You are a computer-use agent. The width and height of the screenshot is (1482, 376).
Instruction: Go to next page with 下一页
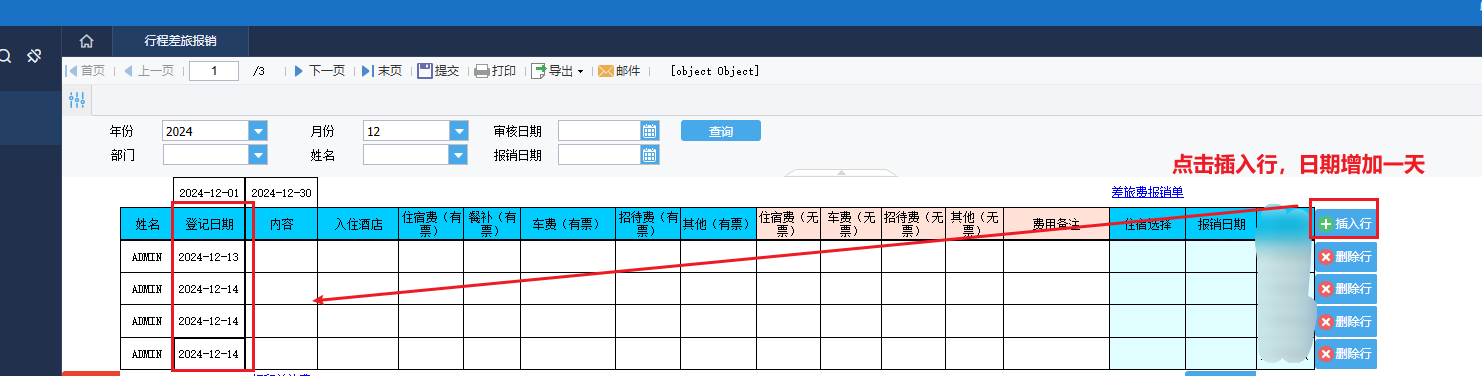pyautogui.click(x=319, y=71)
